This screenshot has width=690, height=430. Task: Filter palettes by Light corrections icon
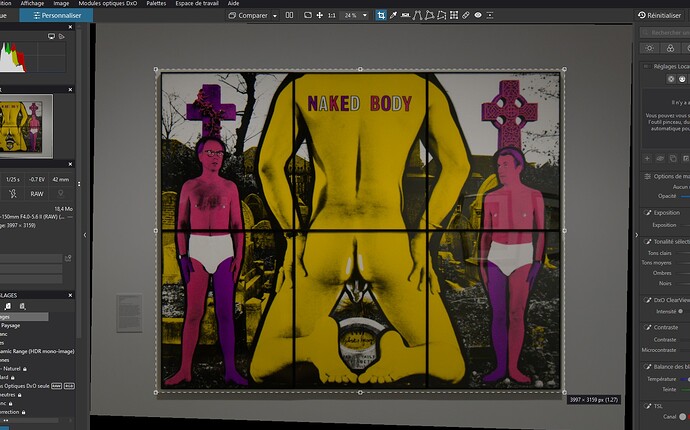point(650,48)
